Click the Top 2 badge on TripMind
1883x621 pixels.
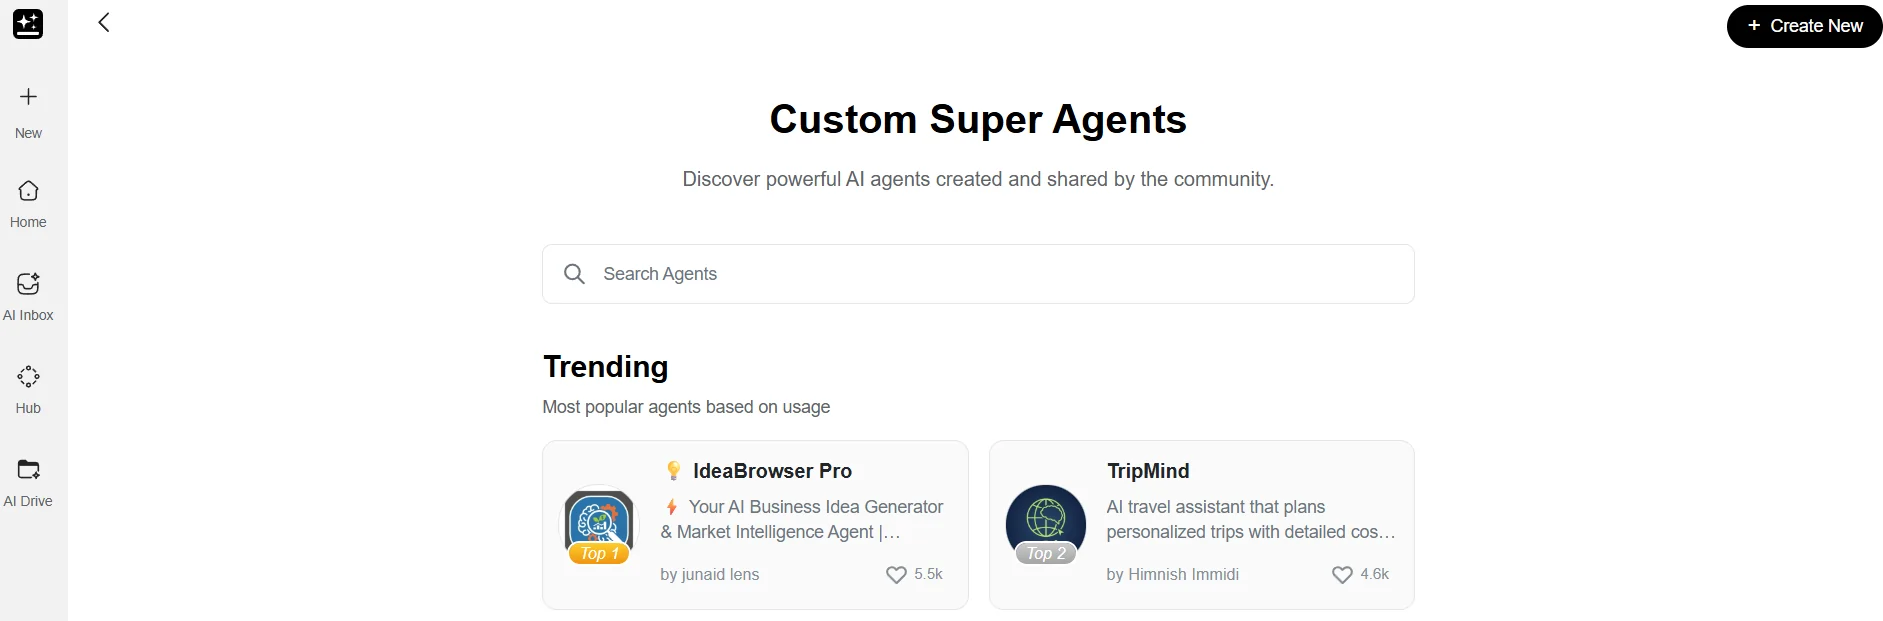[x=1045, y=553]
